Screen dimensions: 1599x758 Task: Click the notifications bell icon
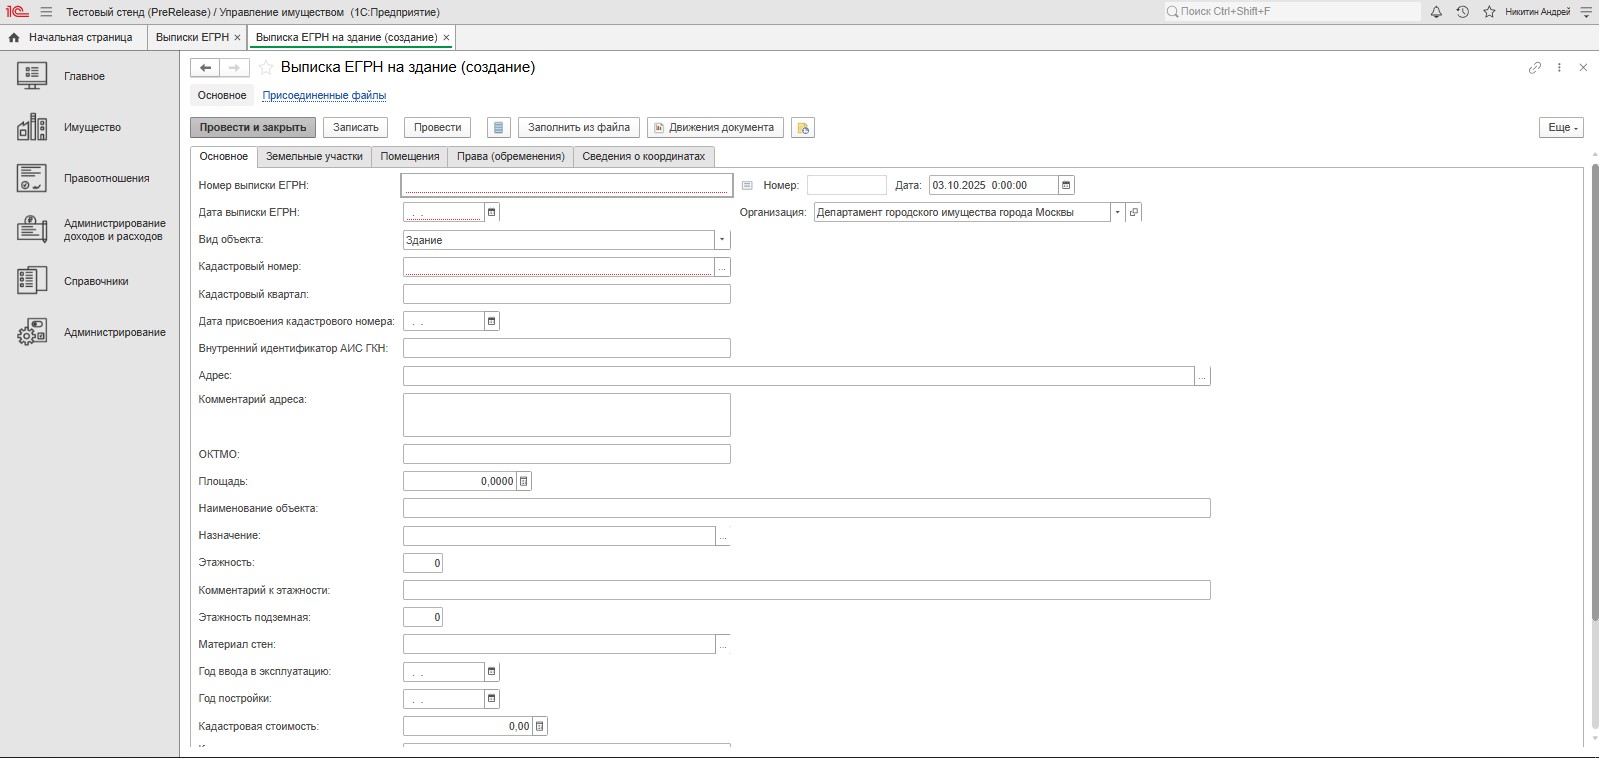1436,12
